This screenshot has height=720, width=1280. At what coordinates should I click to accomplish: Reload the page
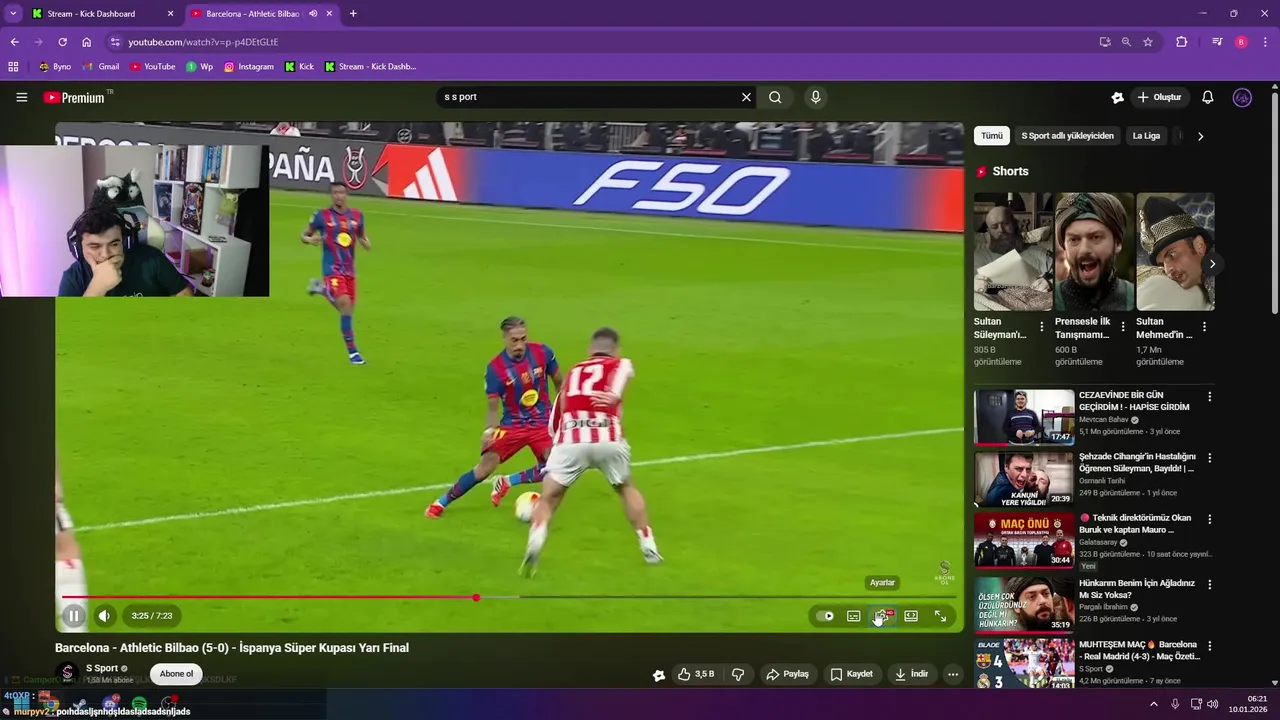pyautogui.click(x=62, y=42)
